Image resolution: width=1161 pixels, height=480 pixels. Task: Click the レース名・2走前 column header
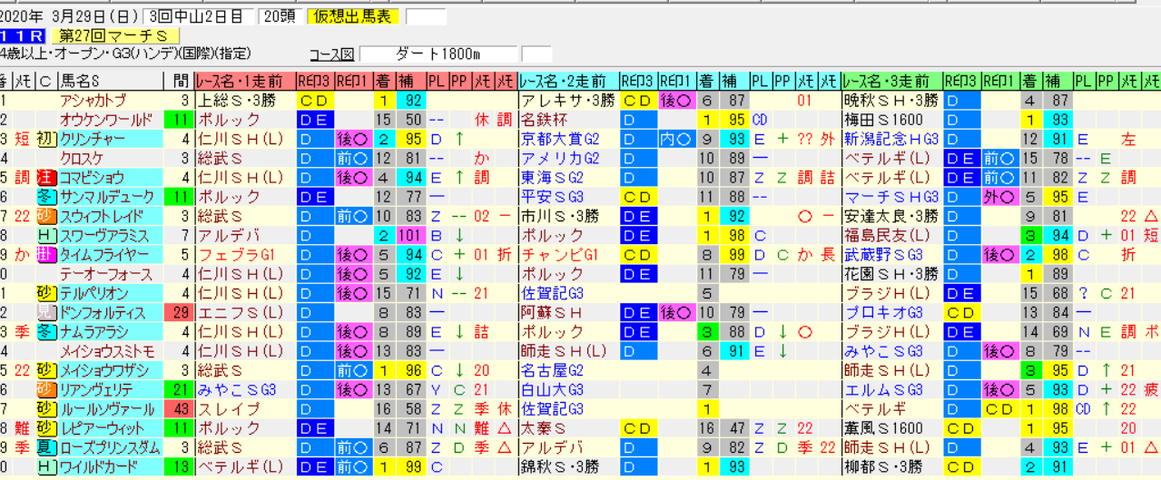tap(569, 81)
